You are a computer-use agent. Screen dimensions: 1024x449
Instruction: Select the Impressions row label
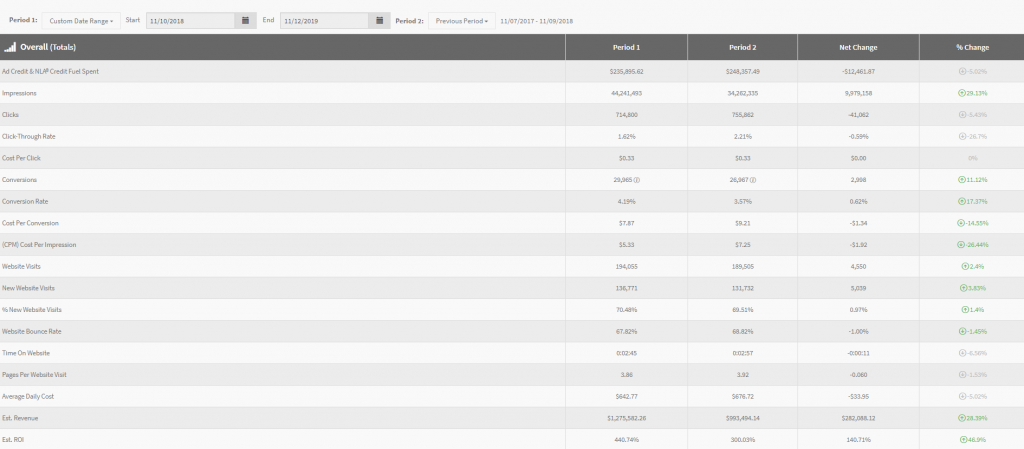19,93
